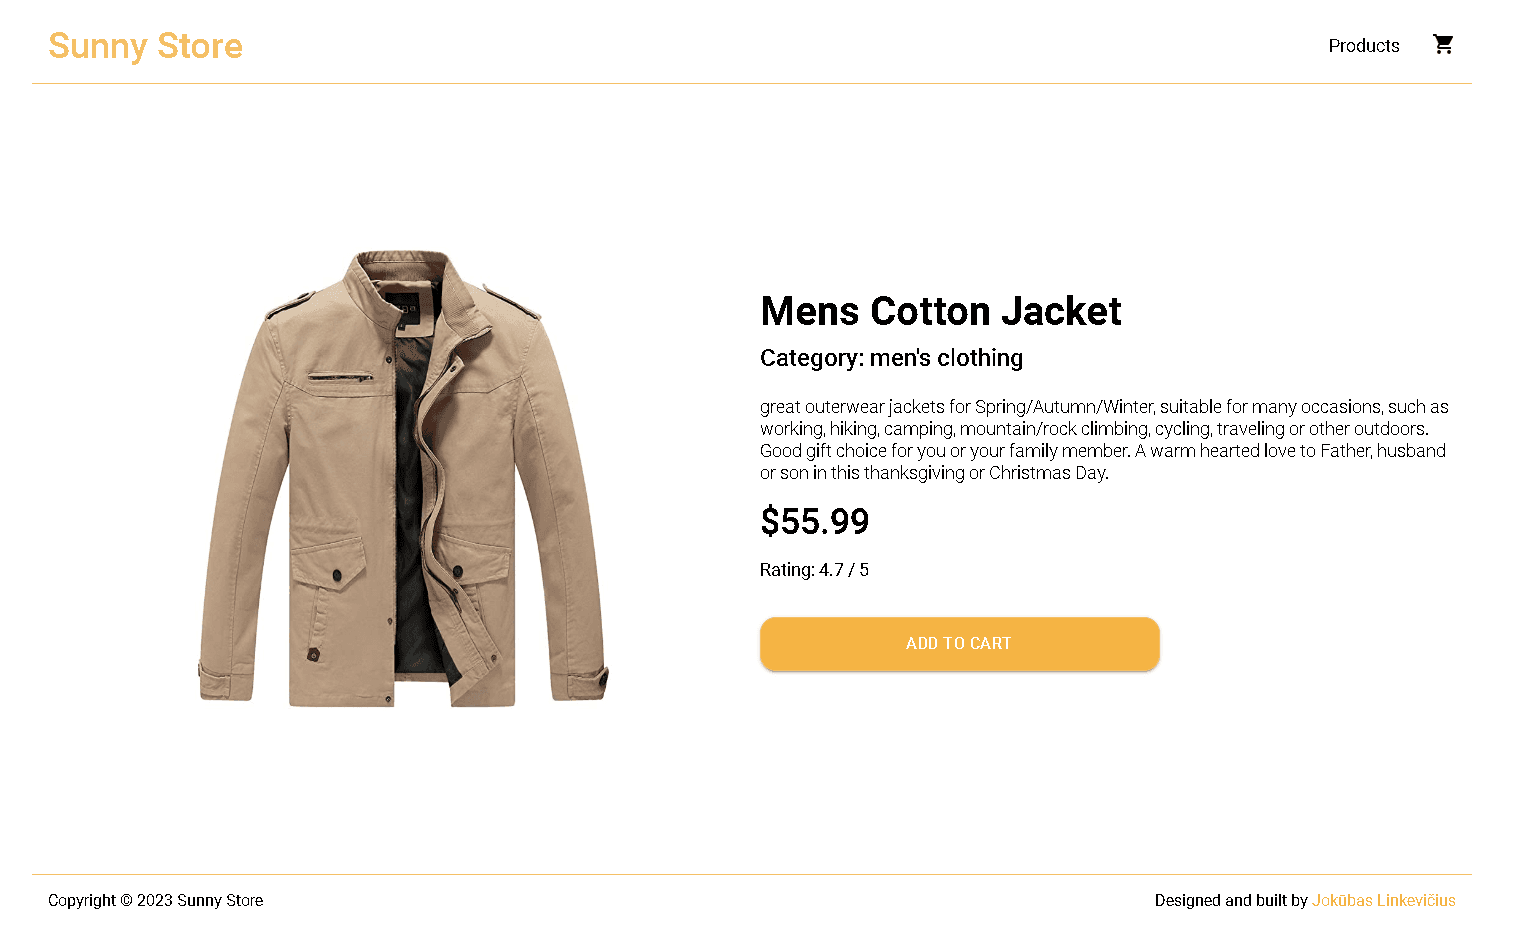1518x925 pixels.
Task: Click the $55.99 price
Action: 814,521
